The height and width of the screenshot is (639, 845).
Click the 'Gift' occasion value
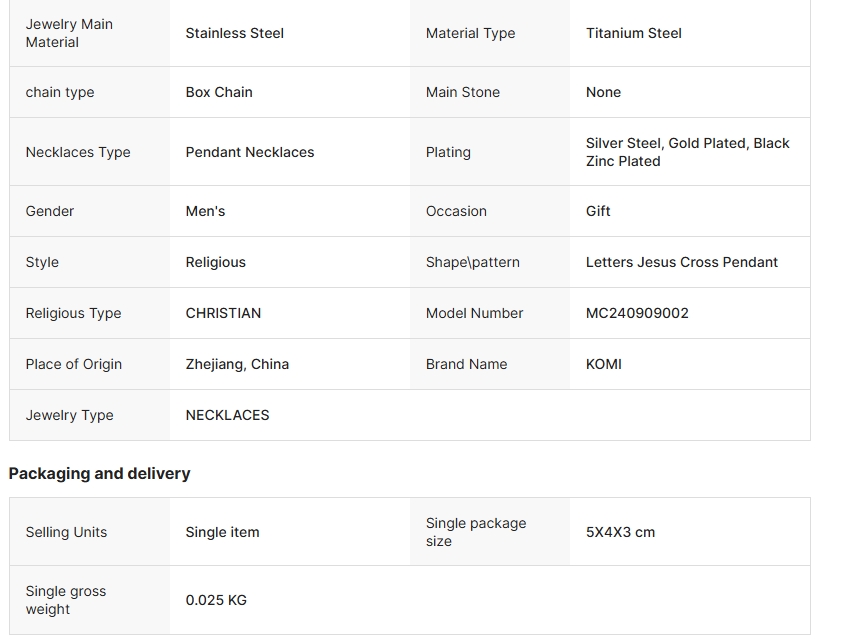pyautogui.click(x=598, y=211)
